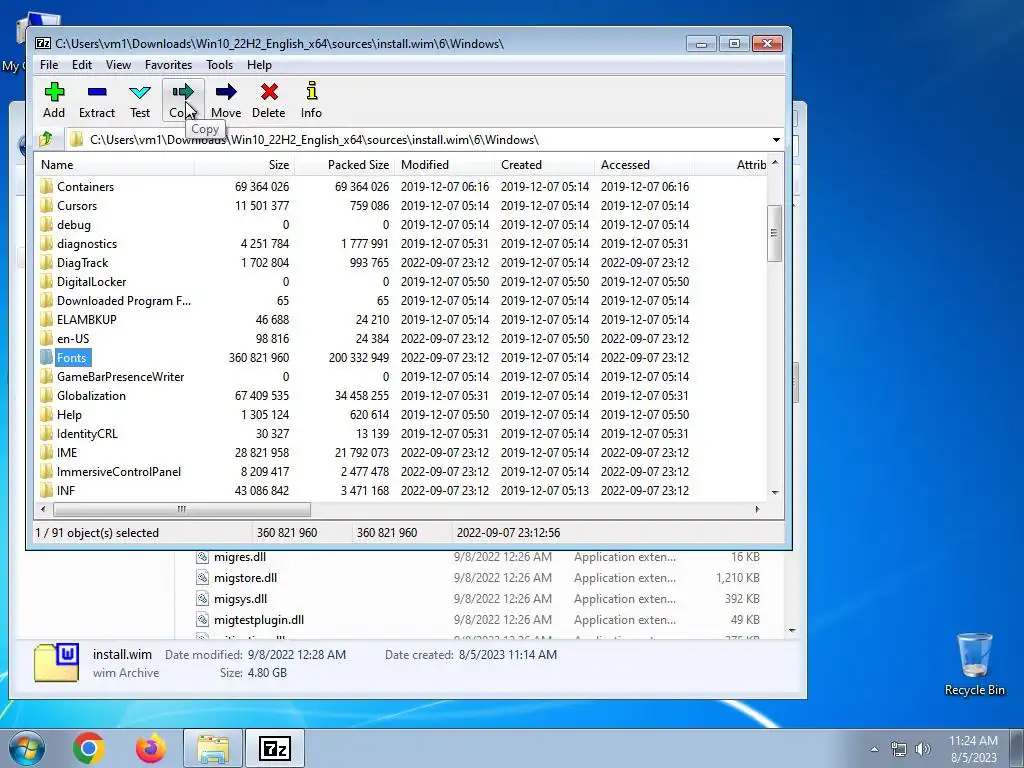Open the Recycle Bin desktop icon

pyautogui.click(x=974, y=664)
